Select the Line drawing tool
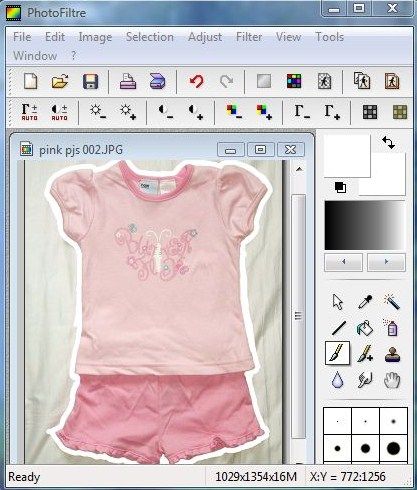The height and width of the screenshot is (490, 417). tap(339, 328)
